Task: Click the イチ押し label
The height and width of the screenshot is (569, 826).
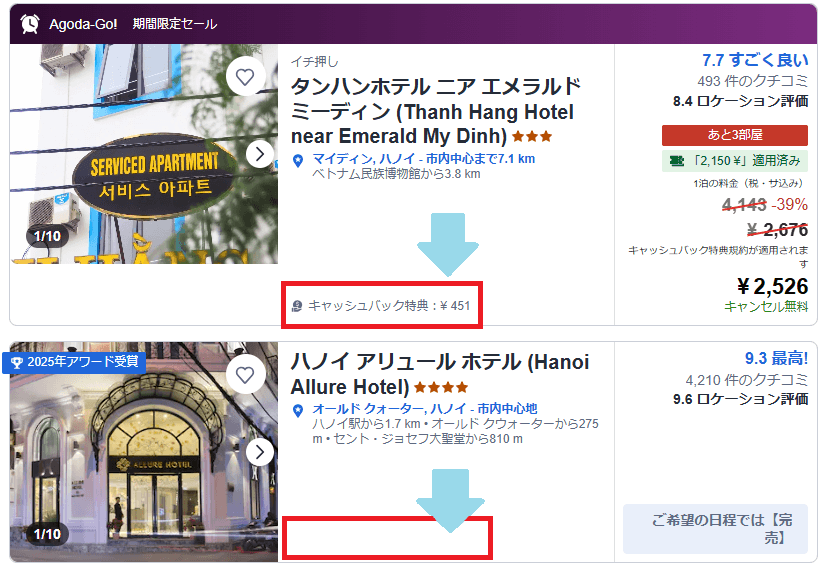Action: coord(314,62)
